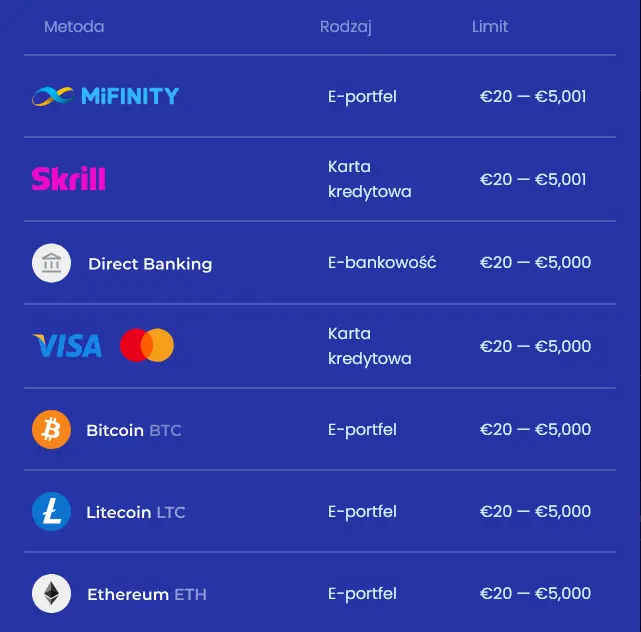Select the Ethereum diamond icon
The image size is (641, 632).
coord(52,594)
